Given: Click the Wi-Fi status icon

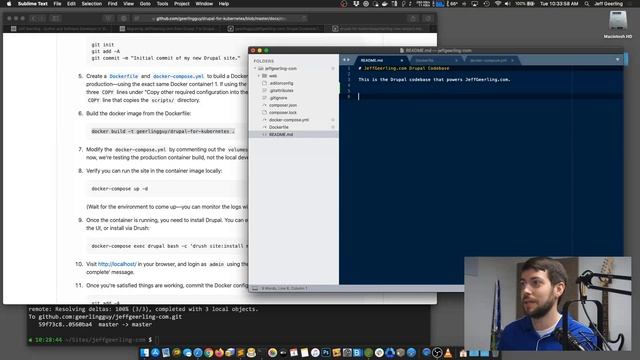Looking at the screenshot, I should (498, 4).
